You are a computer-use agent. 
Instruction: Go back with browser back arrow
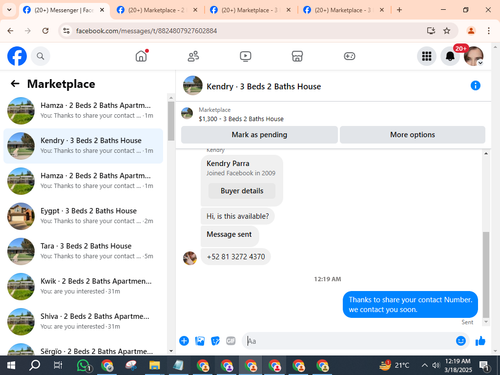10,31
